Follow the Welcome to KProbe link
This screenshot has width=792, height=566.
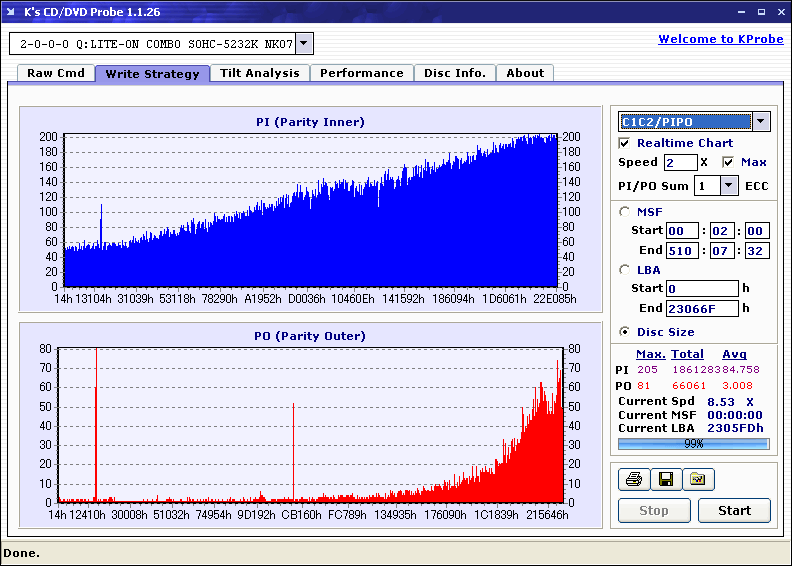(721, 39)
